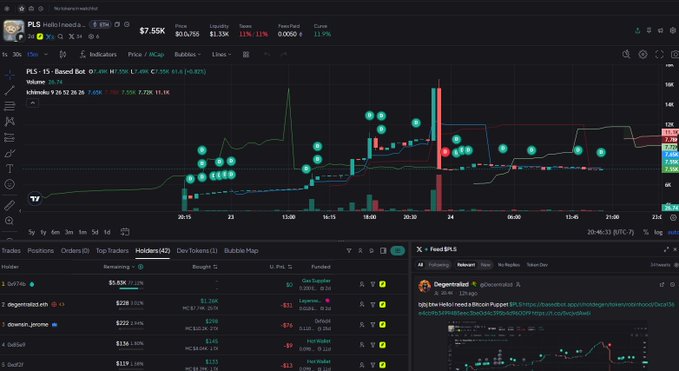
Task: Select the ruler measure tool
Action: click(10, 205)
